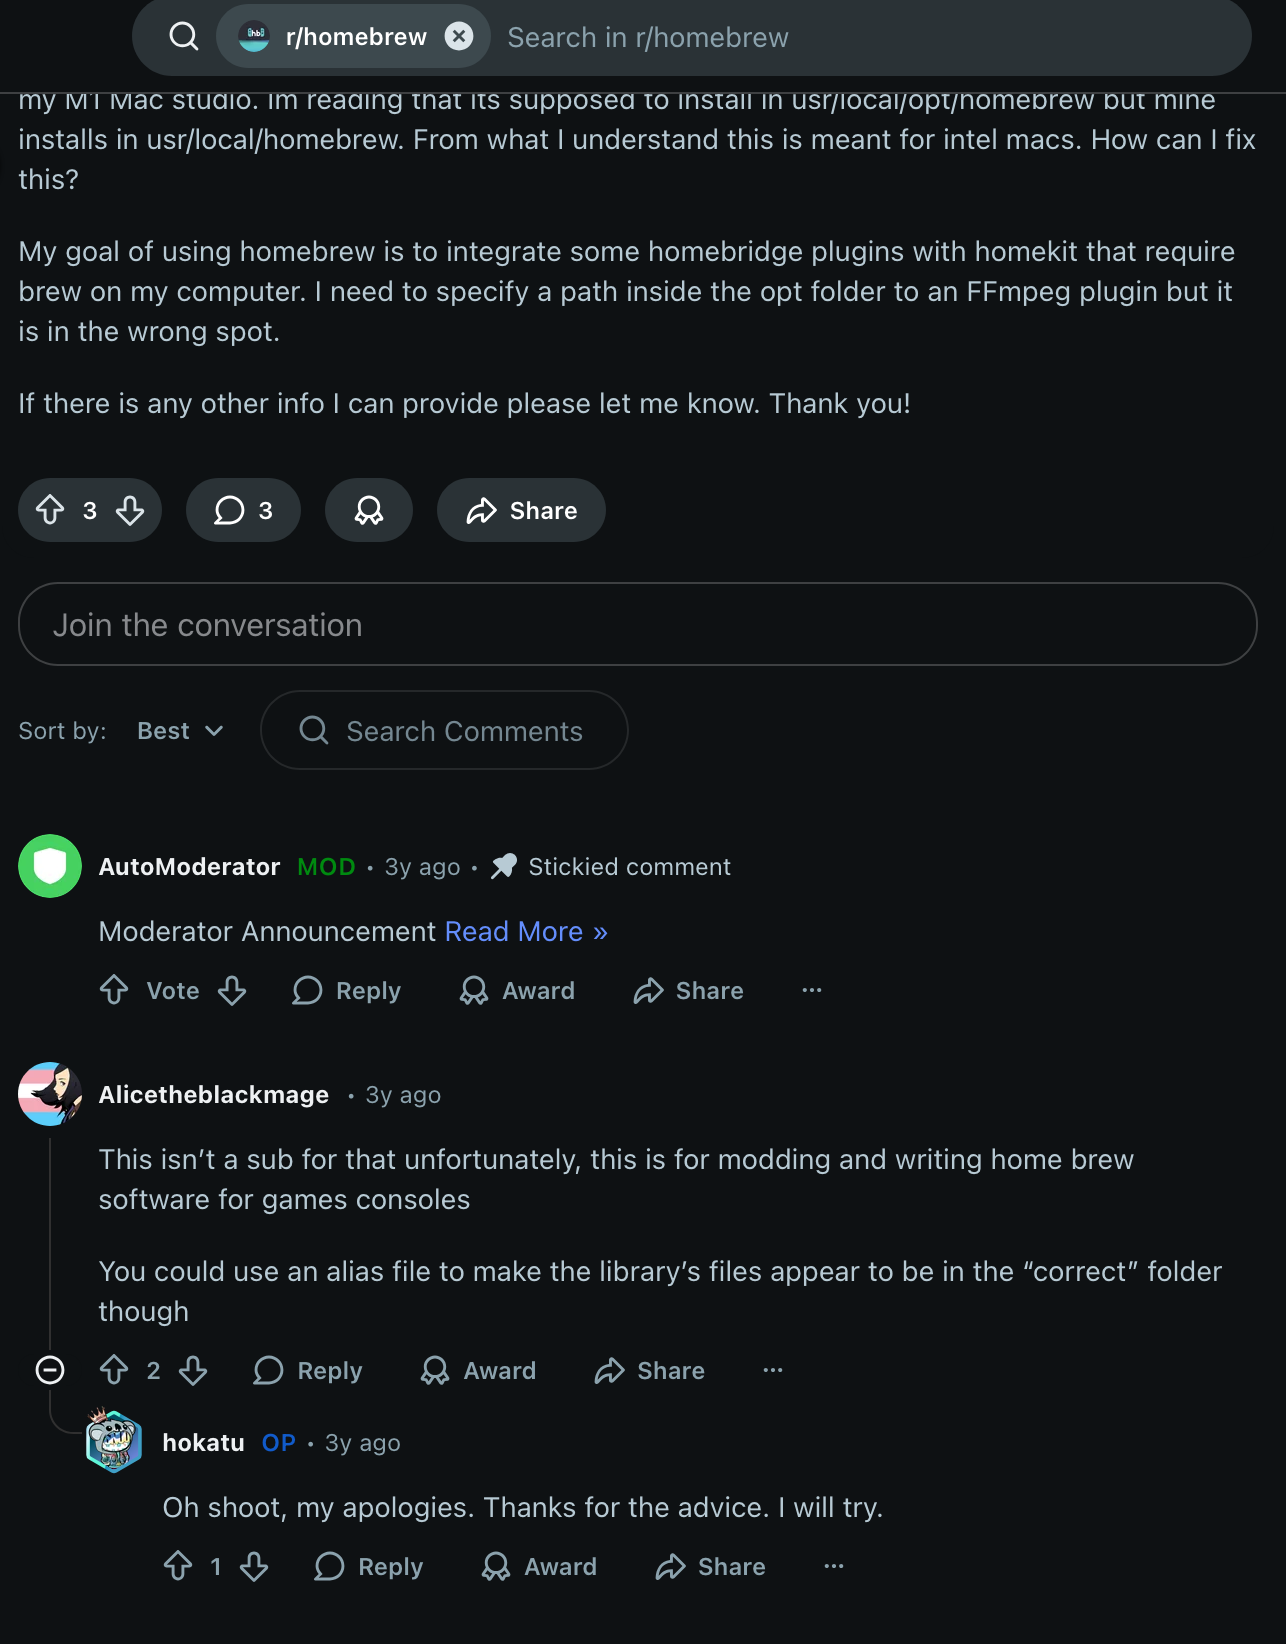Open Alicetheblackmage's profile avatar
Viewport: 1286px width, 1644px height.
(50, 1094)
